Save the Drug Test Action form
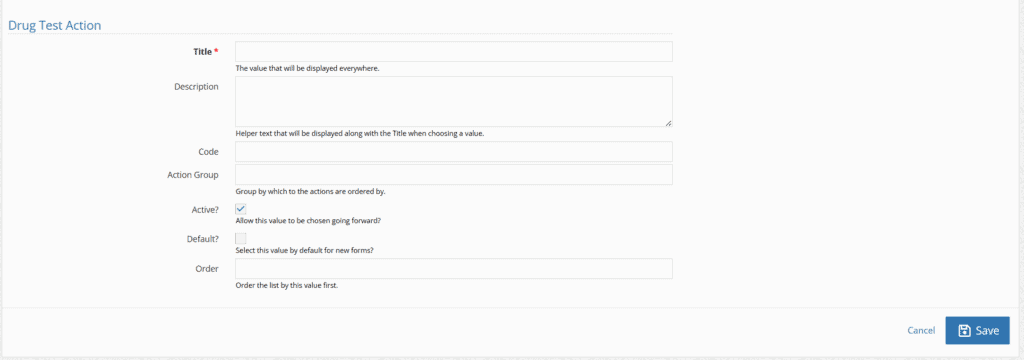The image size is (1024, 360). click(977, 331)
